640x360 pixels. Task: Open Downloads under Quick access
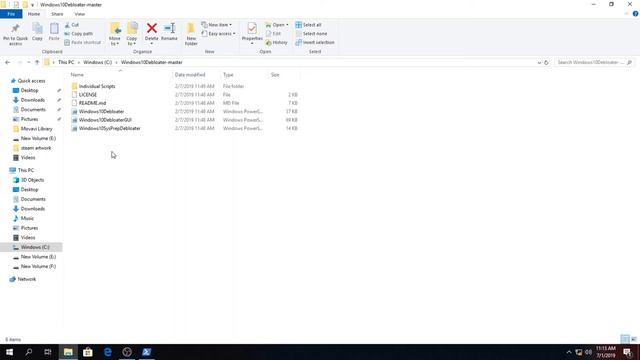tap(33, 100)
